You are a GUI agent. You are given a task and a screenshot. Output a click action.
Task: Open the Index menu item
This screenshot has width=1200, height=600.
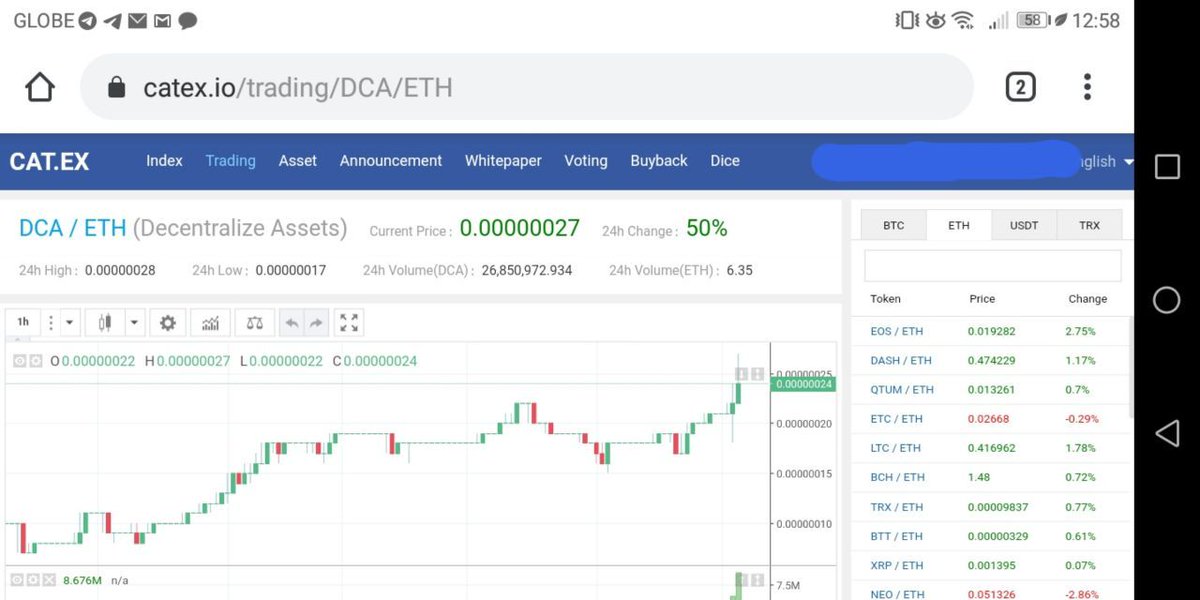(x=164, y=160)
